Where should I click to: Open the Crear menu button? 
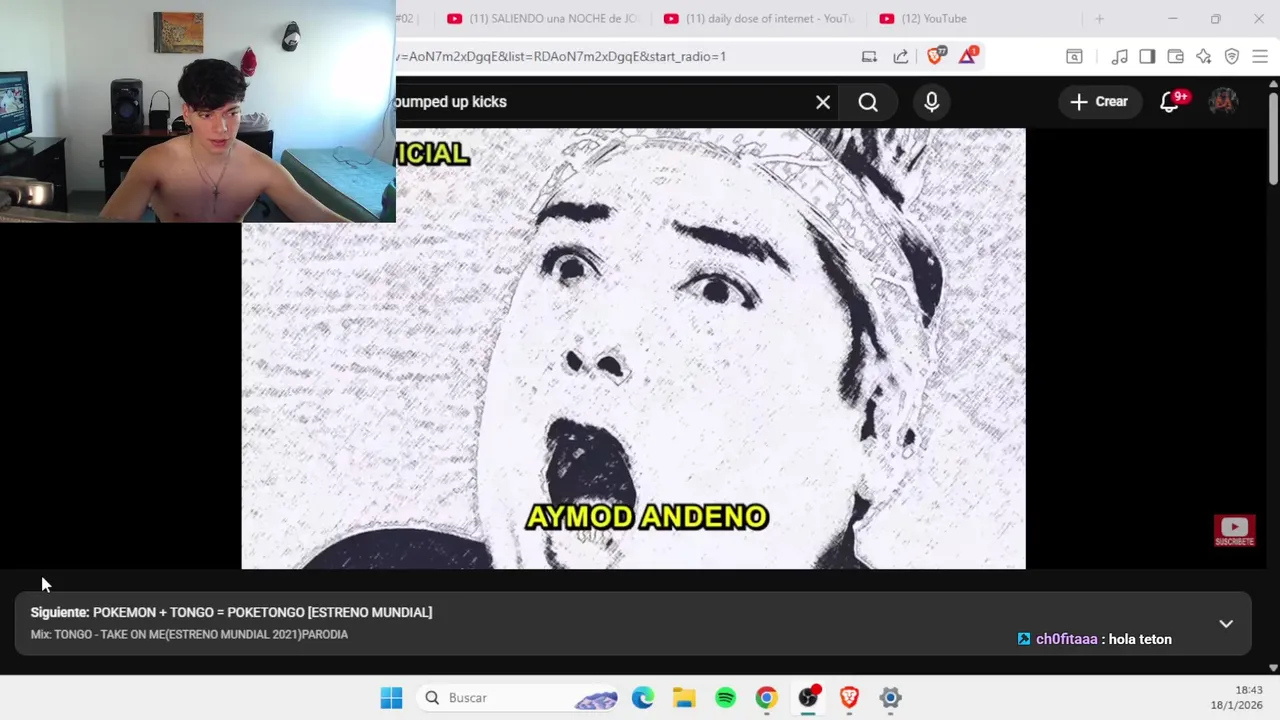pyautogui.click(x=1099, y=102)
